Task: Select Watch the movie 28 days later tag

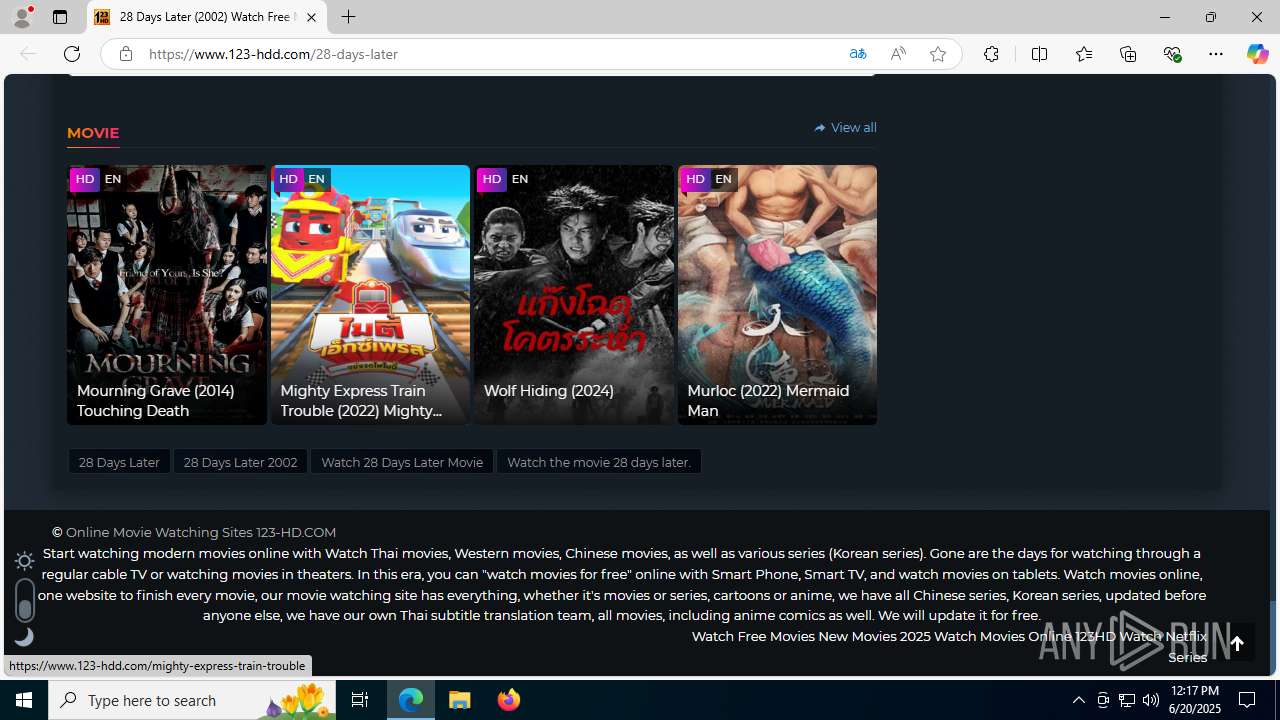Action: coord(599,462)
